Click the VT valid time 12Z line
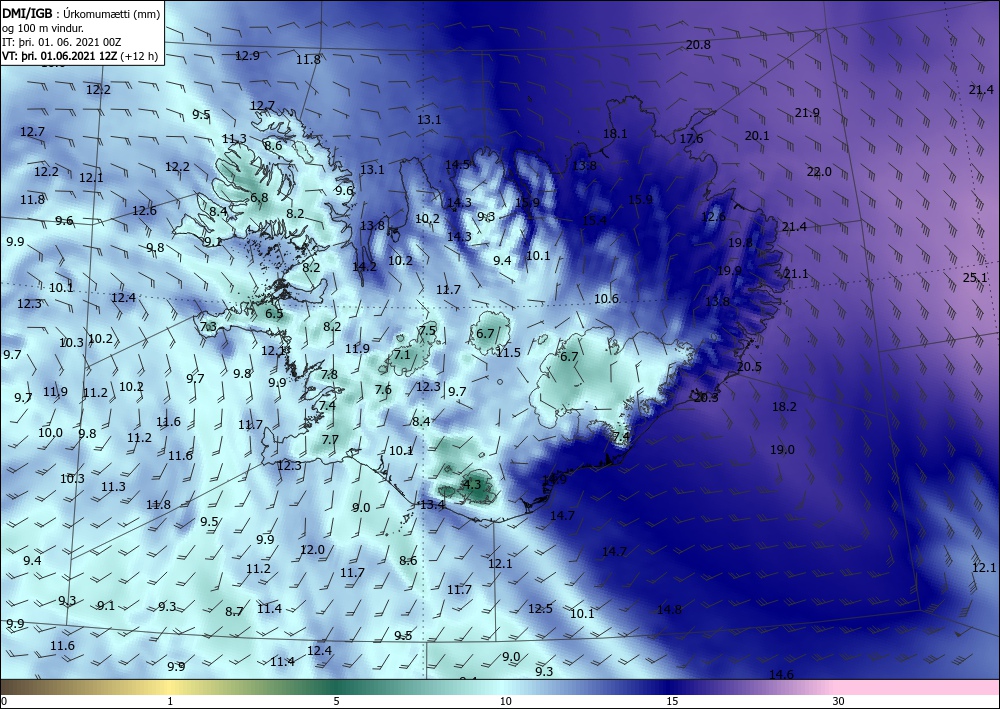This screenshot has height=709, width=1000. coord(80,56)
